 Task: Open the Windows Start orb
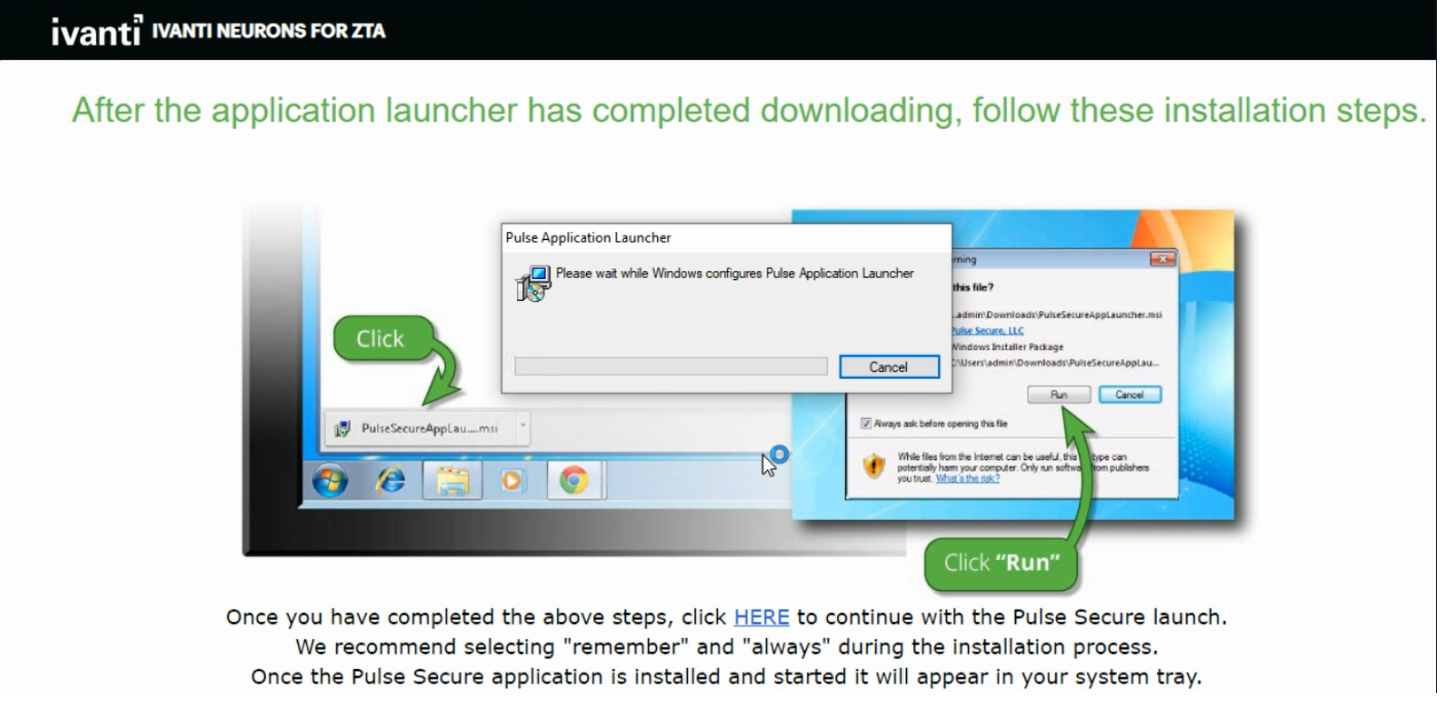pos(329,483)
